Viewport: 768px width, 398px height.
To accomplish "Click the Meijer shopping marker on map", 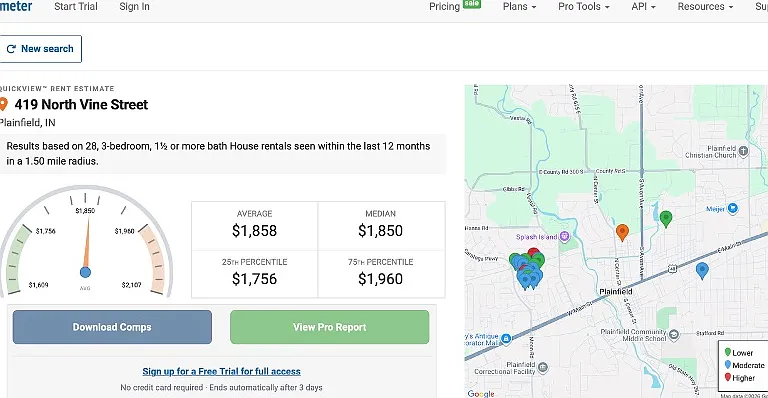I will pyautogui.click(x=733, y=209).
